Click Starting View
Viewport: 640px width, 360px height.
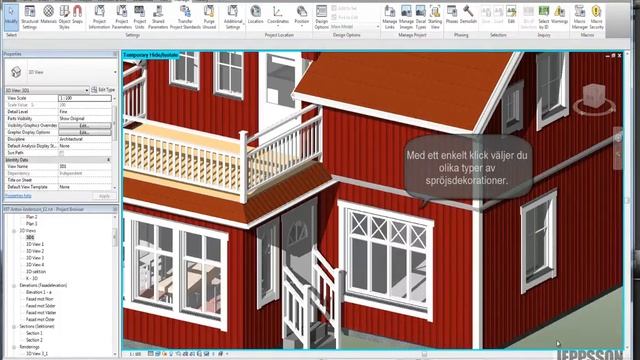point(435,18)
